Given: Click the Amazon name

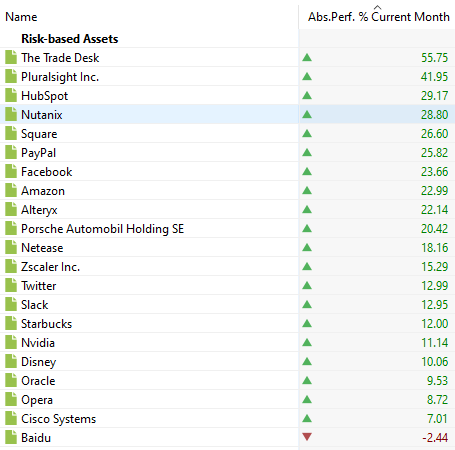Looking at the screenshot, I should [x=43, y=191].
